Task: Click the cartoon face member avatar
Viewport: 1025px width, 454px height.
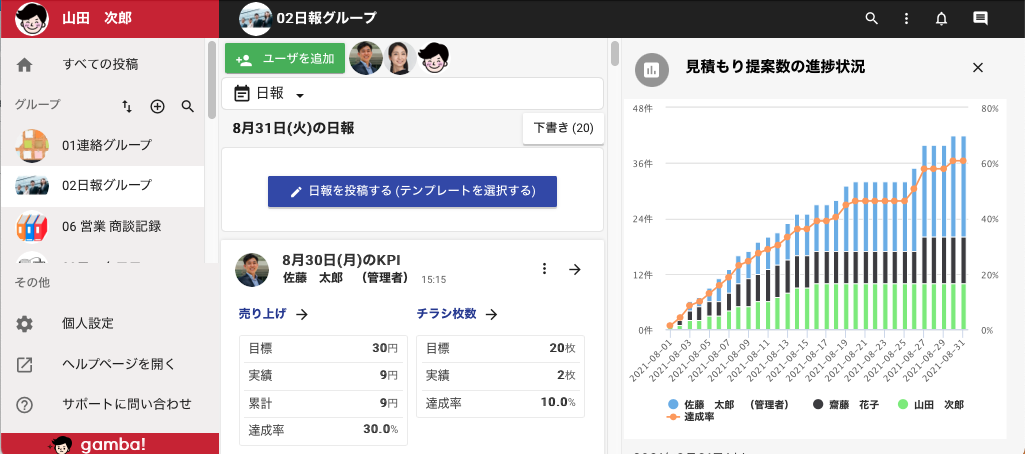Action: 433,59
